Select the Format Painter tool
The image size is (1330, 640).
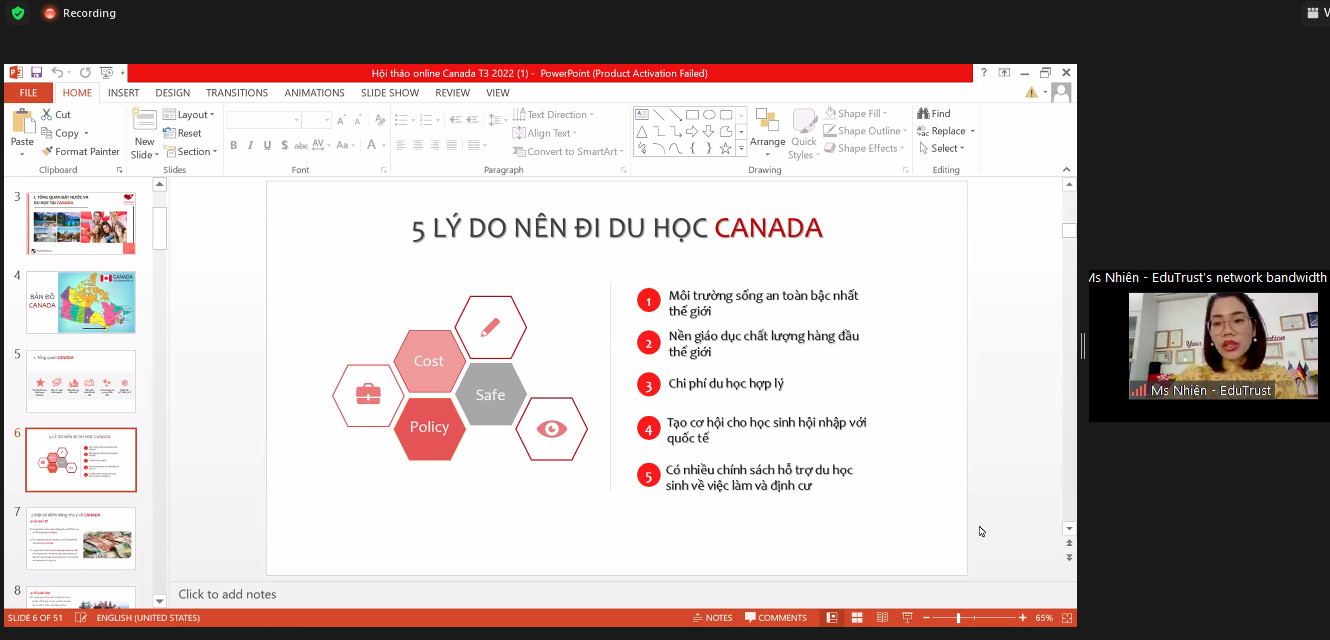coord(80,152)
